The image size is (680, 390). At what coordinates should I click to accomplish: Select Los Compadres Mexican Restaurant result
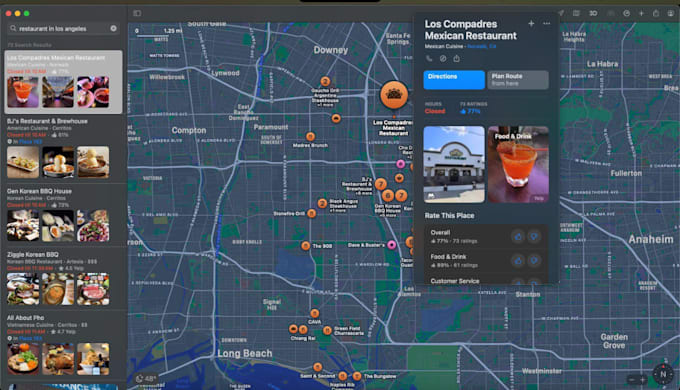(x=63, y=82)
